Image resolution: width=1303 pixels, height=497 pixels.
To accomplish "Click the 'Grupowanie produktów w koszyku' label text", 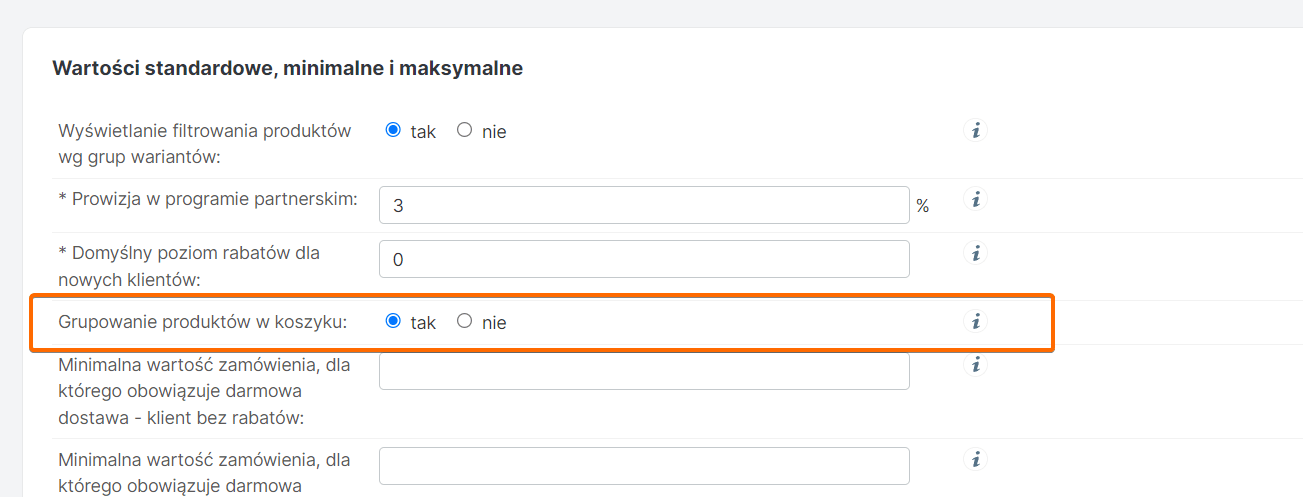I will point(203,322).
